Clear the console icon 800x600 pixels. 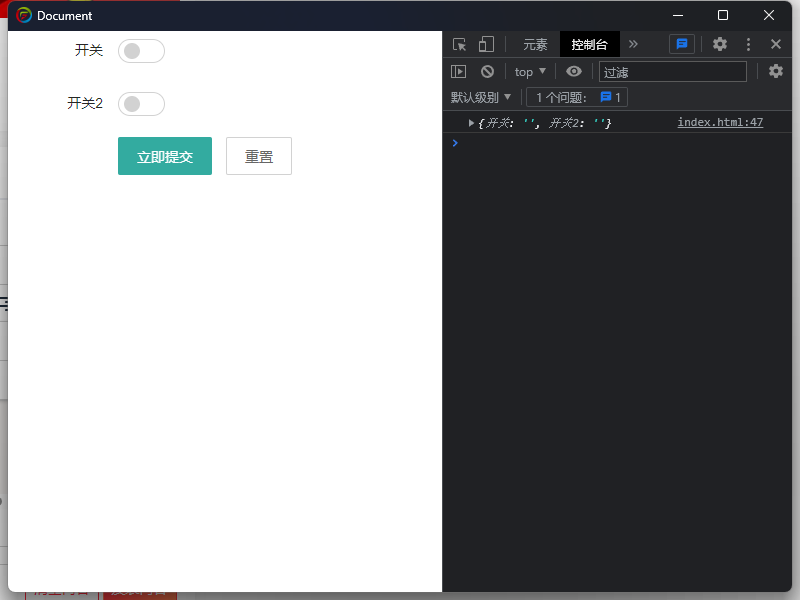487,71
